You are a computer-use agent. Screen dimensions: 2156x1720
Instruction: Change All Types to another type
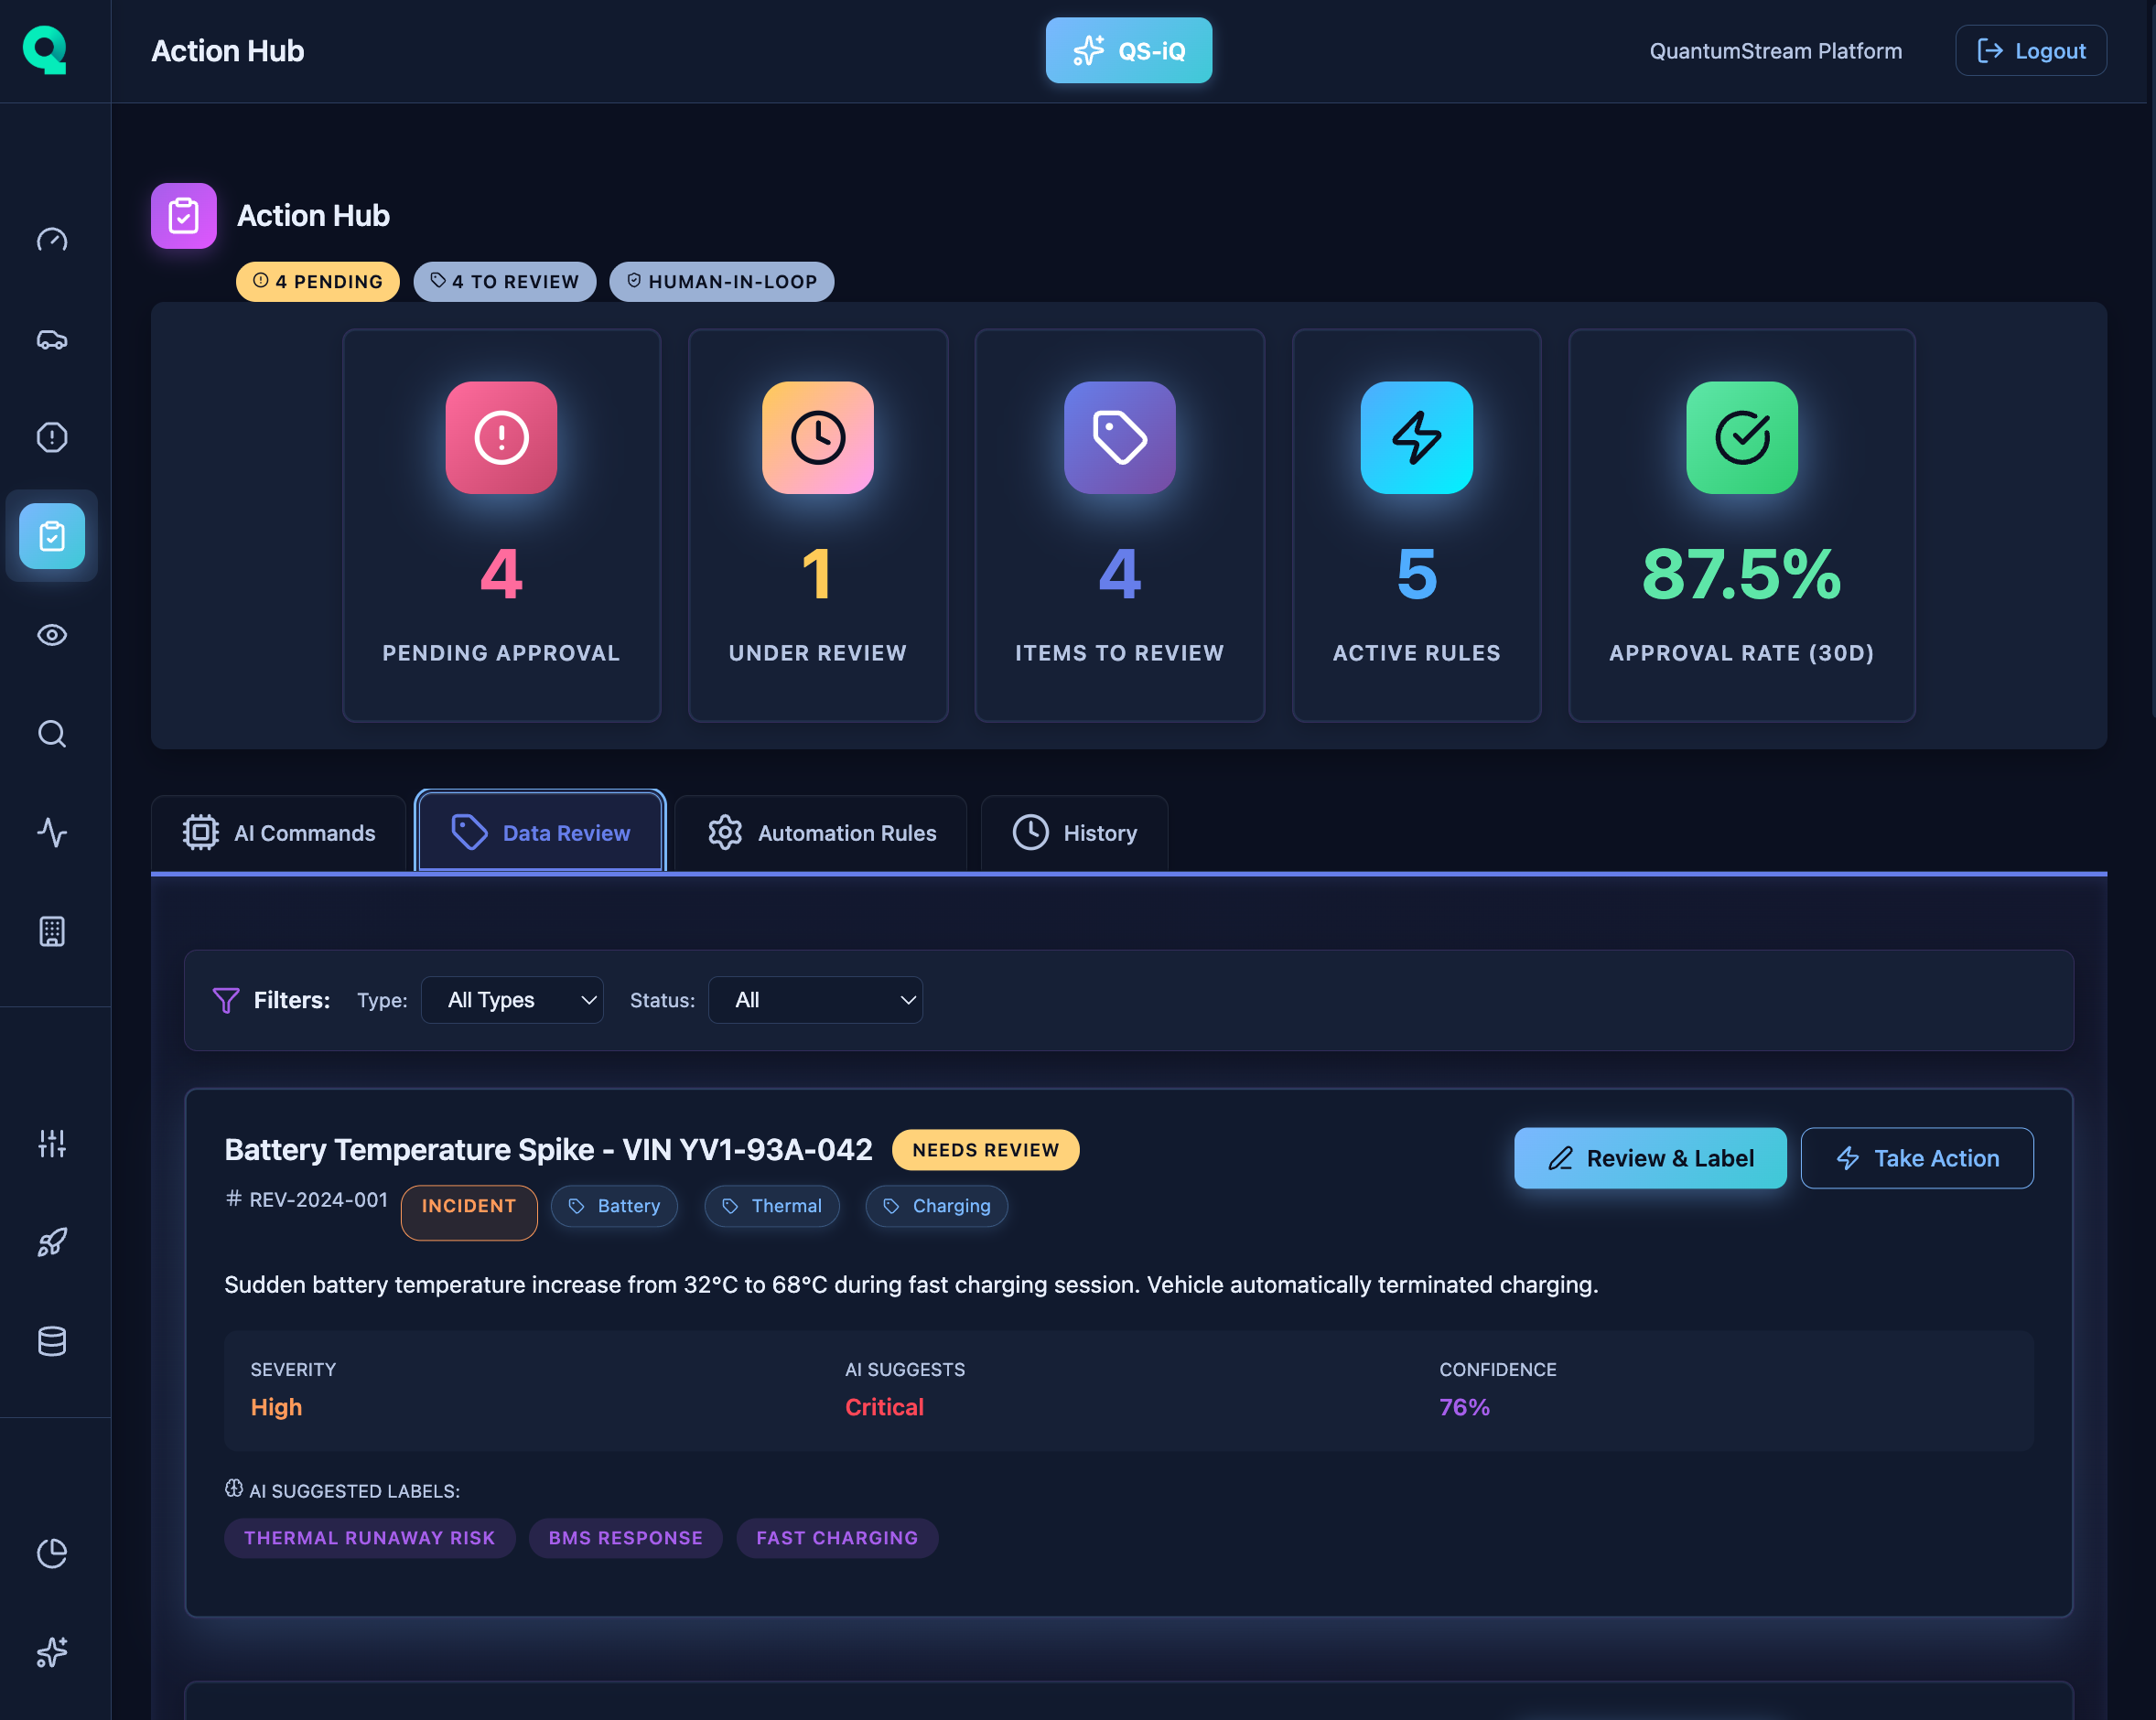pos(511,999)
